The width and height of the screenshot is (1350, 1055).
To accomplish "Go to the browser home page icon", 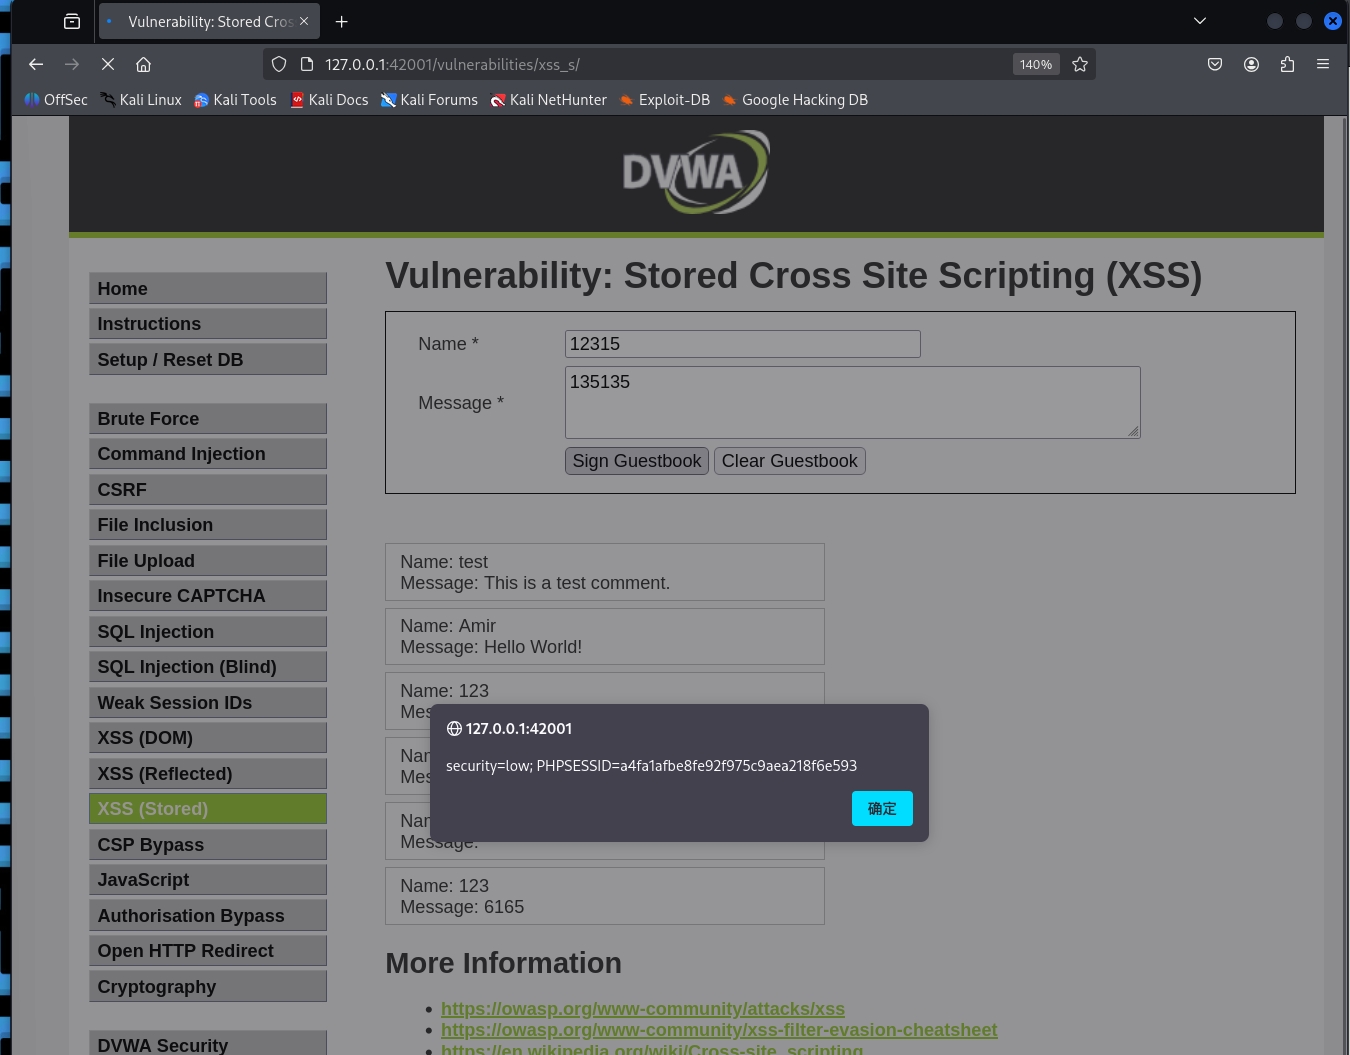I will (x=144, y=64).
